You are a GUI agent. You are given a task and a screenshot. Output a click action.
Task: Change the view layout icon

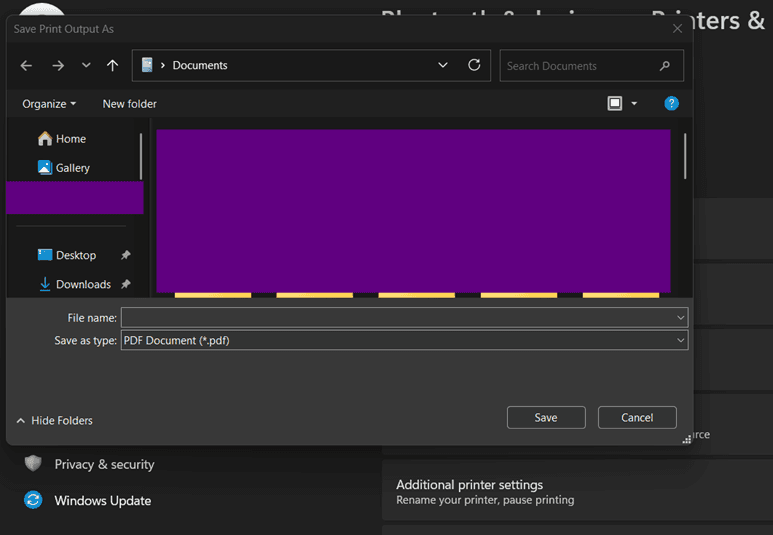615,104
